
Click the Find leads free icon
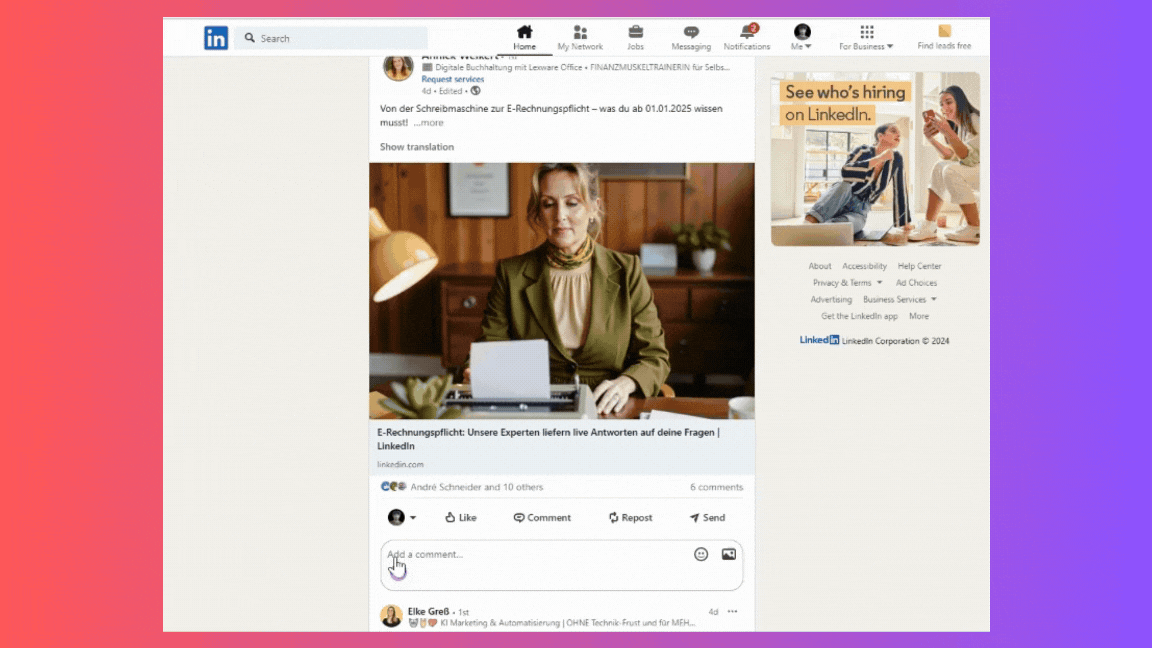[944, 32]
